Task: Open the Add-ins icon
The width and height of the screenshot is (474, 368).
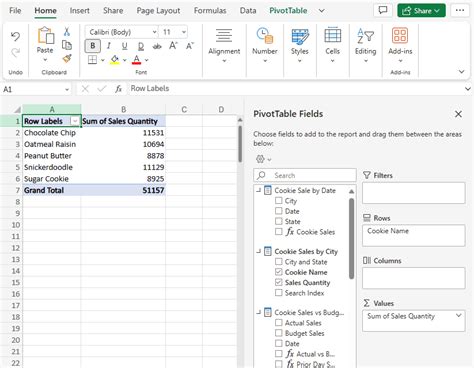Action: click(x=400, y=36)
